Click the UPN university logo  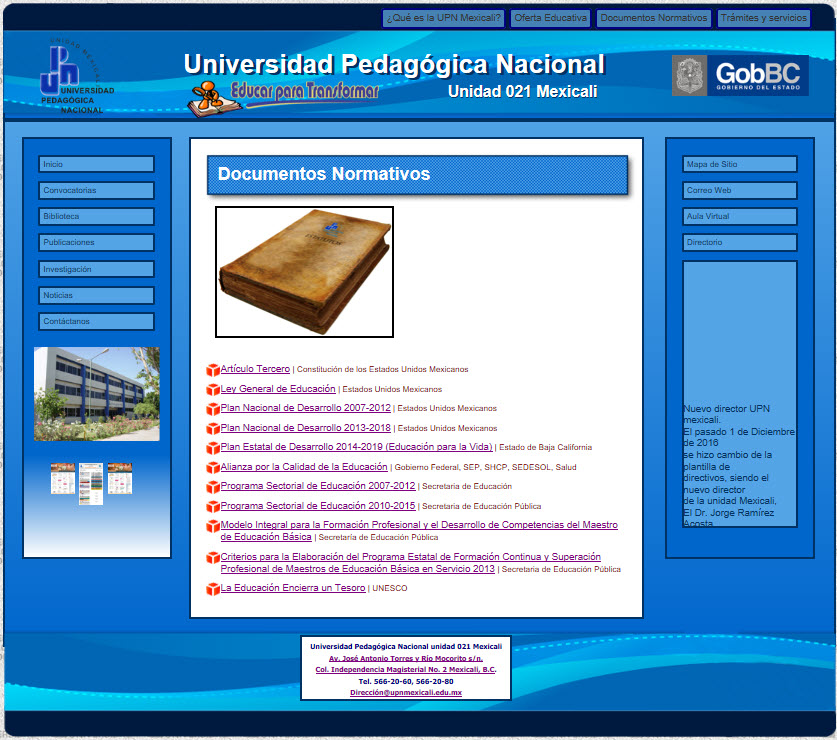click(x=76, y=75)
